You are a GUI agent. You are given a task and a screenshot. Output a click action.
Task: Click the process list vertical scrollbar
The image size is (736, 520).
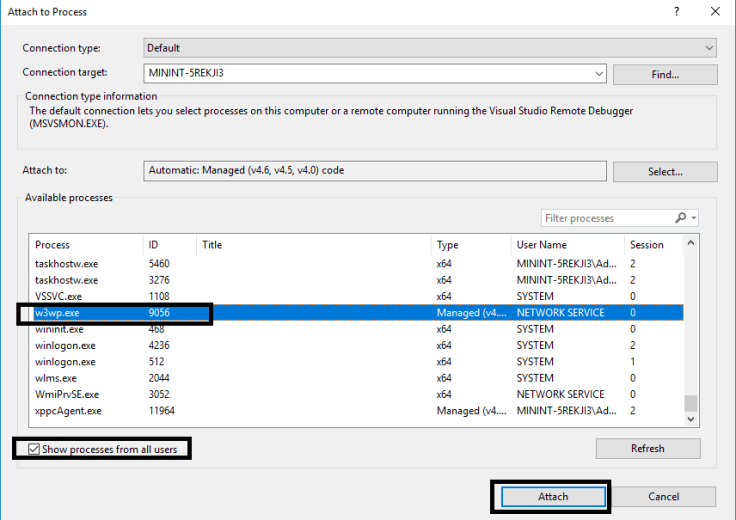[691, 330]
